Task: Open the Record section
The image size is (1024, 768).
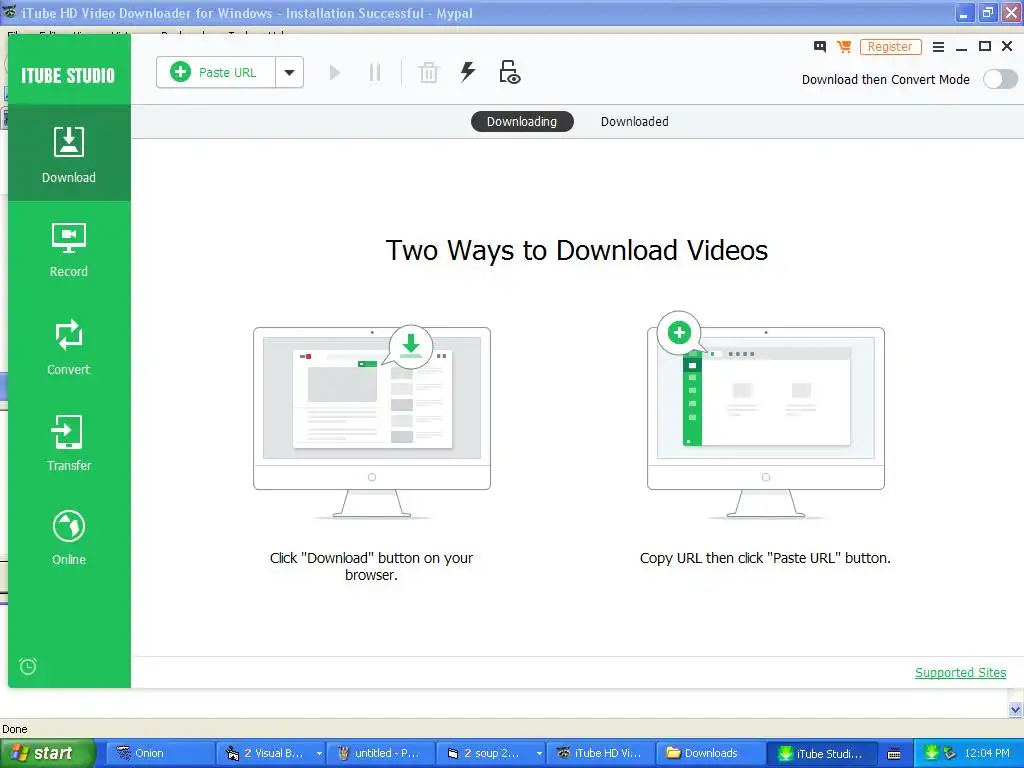Action: point(69,250)
